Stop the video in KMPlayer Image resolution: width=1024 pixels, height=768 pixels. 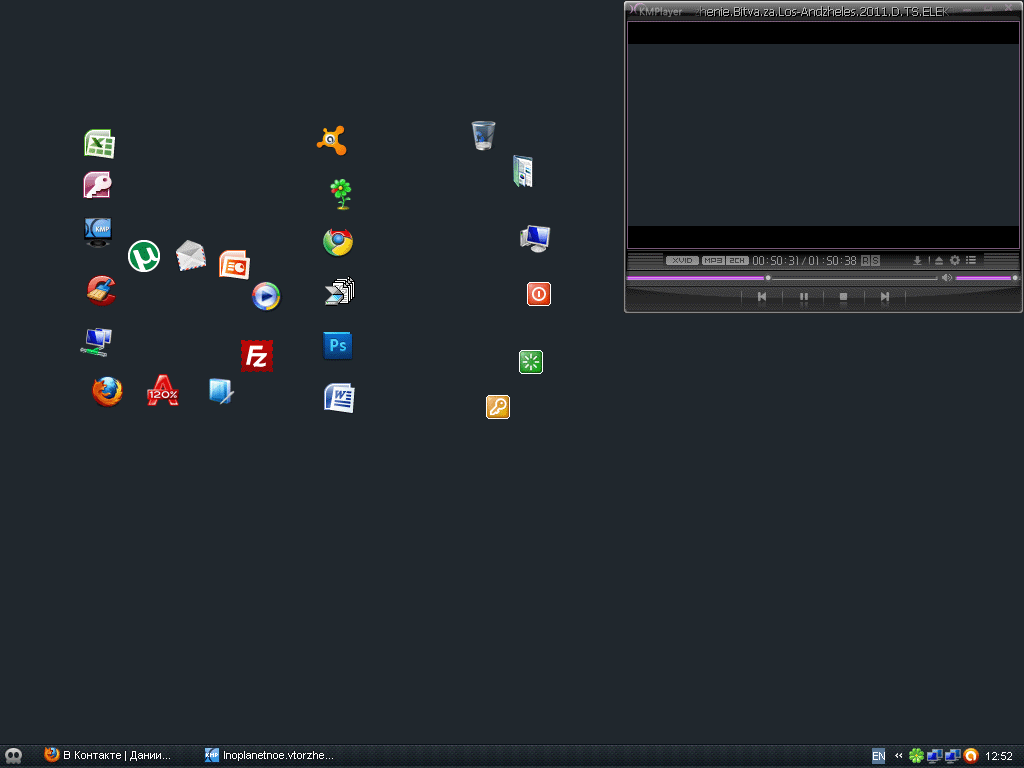click(844, 297)
